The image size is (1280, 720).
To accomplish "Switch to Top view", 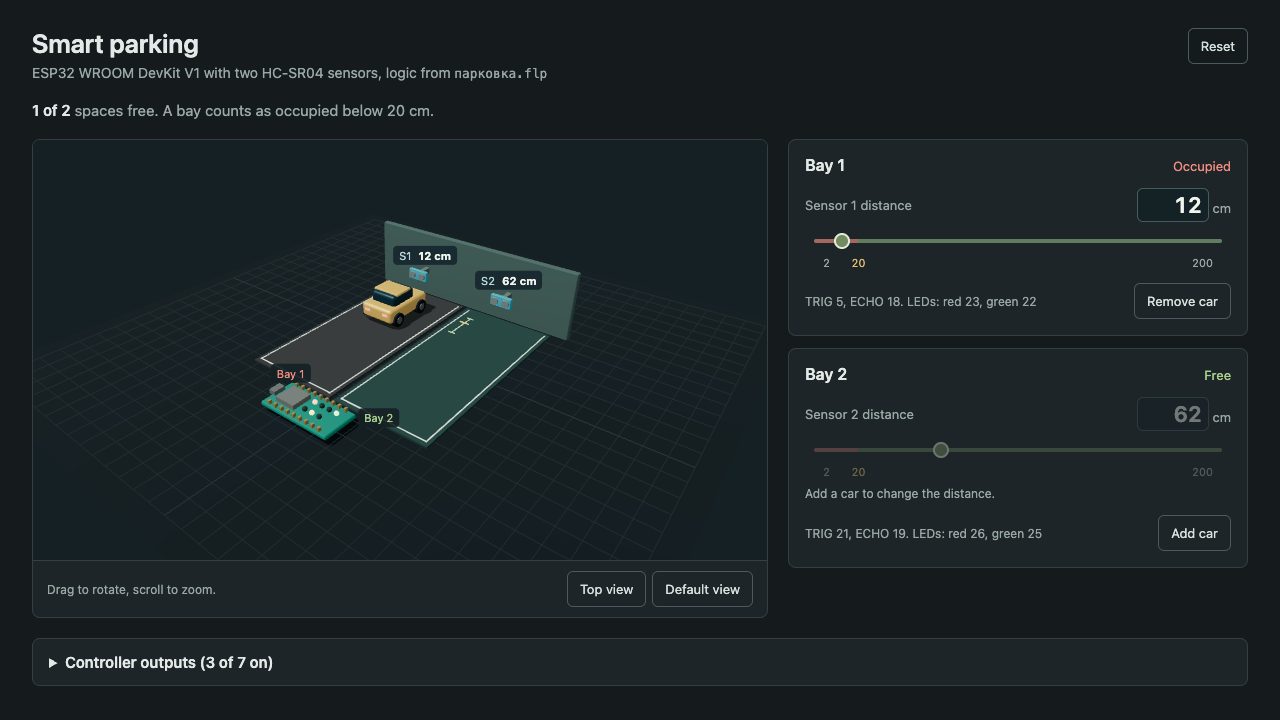I will pyautogui.click(x=606, y=589).
